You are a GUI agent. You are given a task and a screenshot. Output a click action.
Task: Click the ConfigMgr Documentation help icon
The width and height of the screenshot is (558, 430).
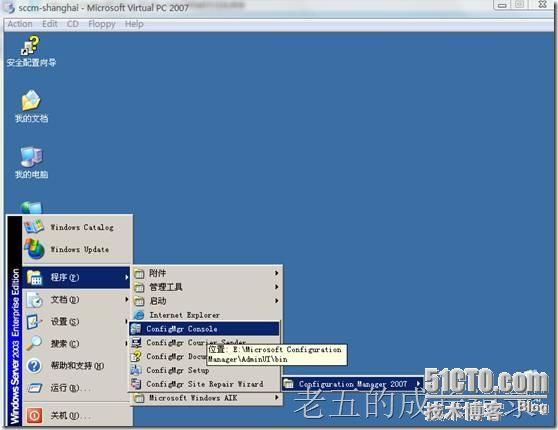click(136, 356)
